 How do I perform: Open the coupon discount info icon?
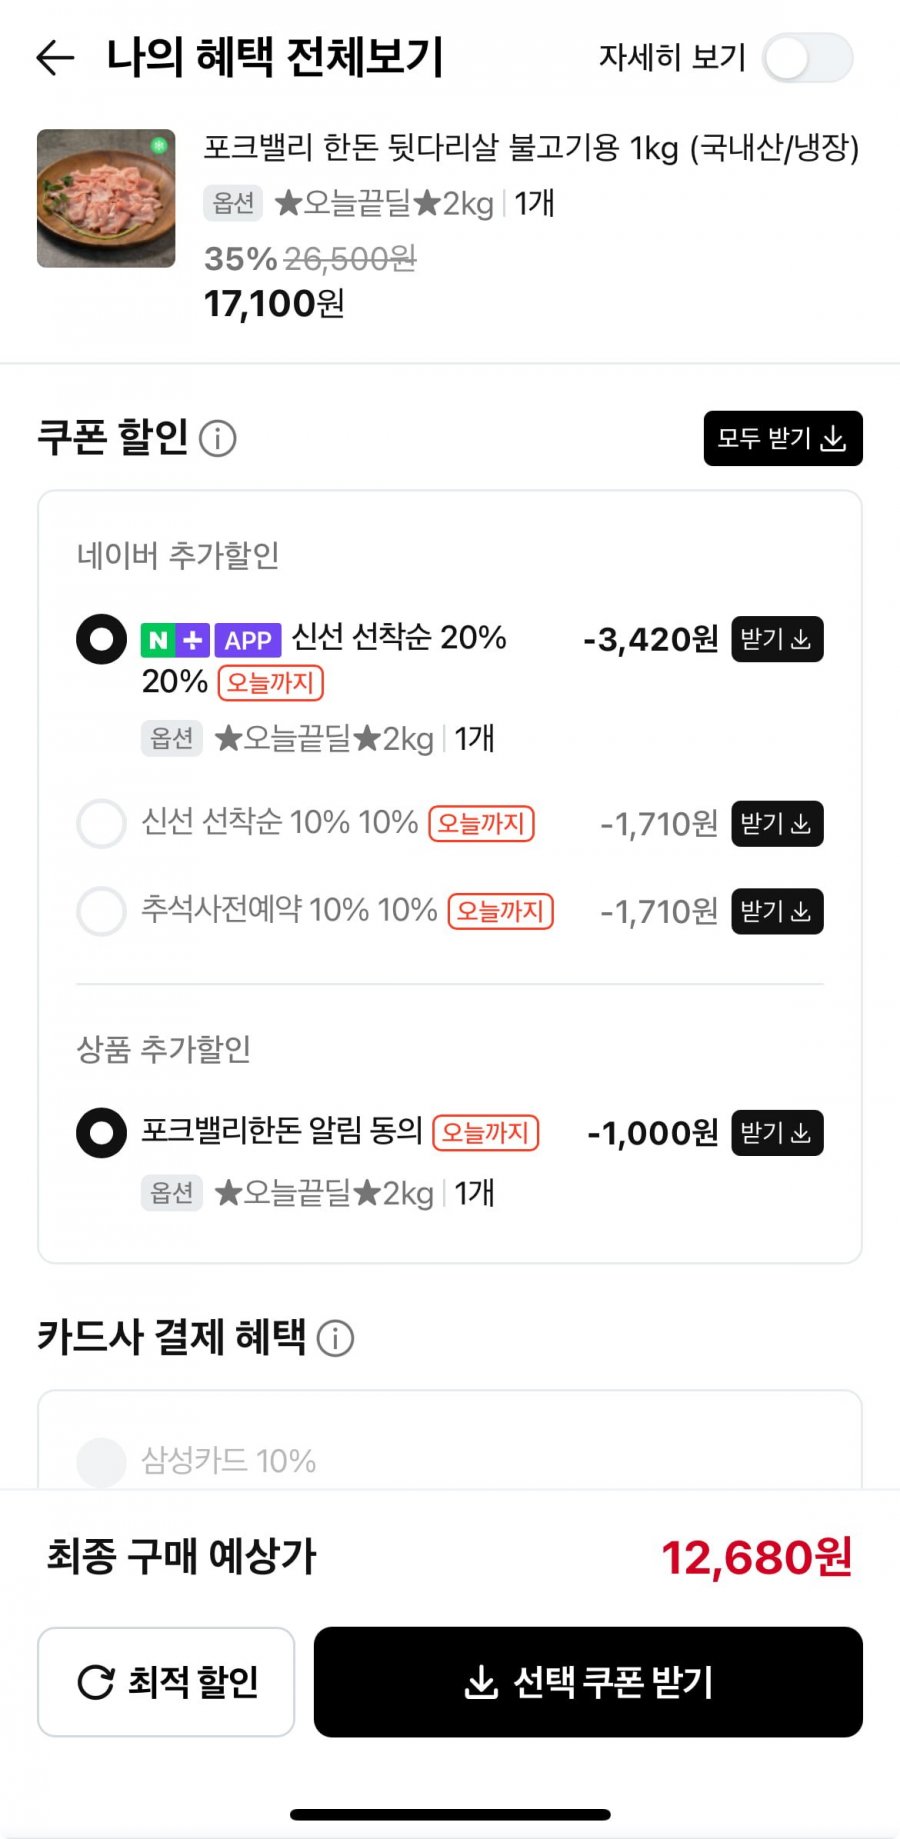(218, 438)
